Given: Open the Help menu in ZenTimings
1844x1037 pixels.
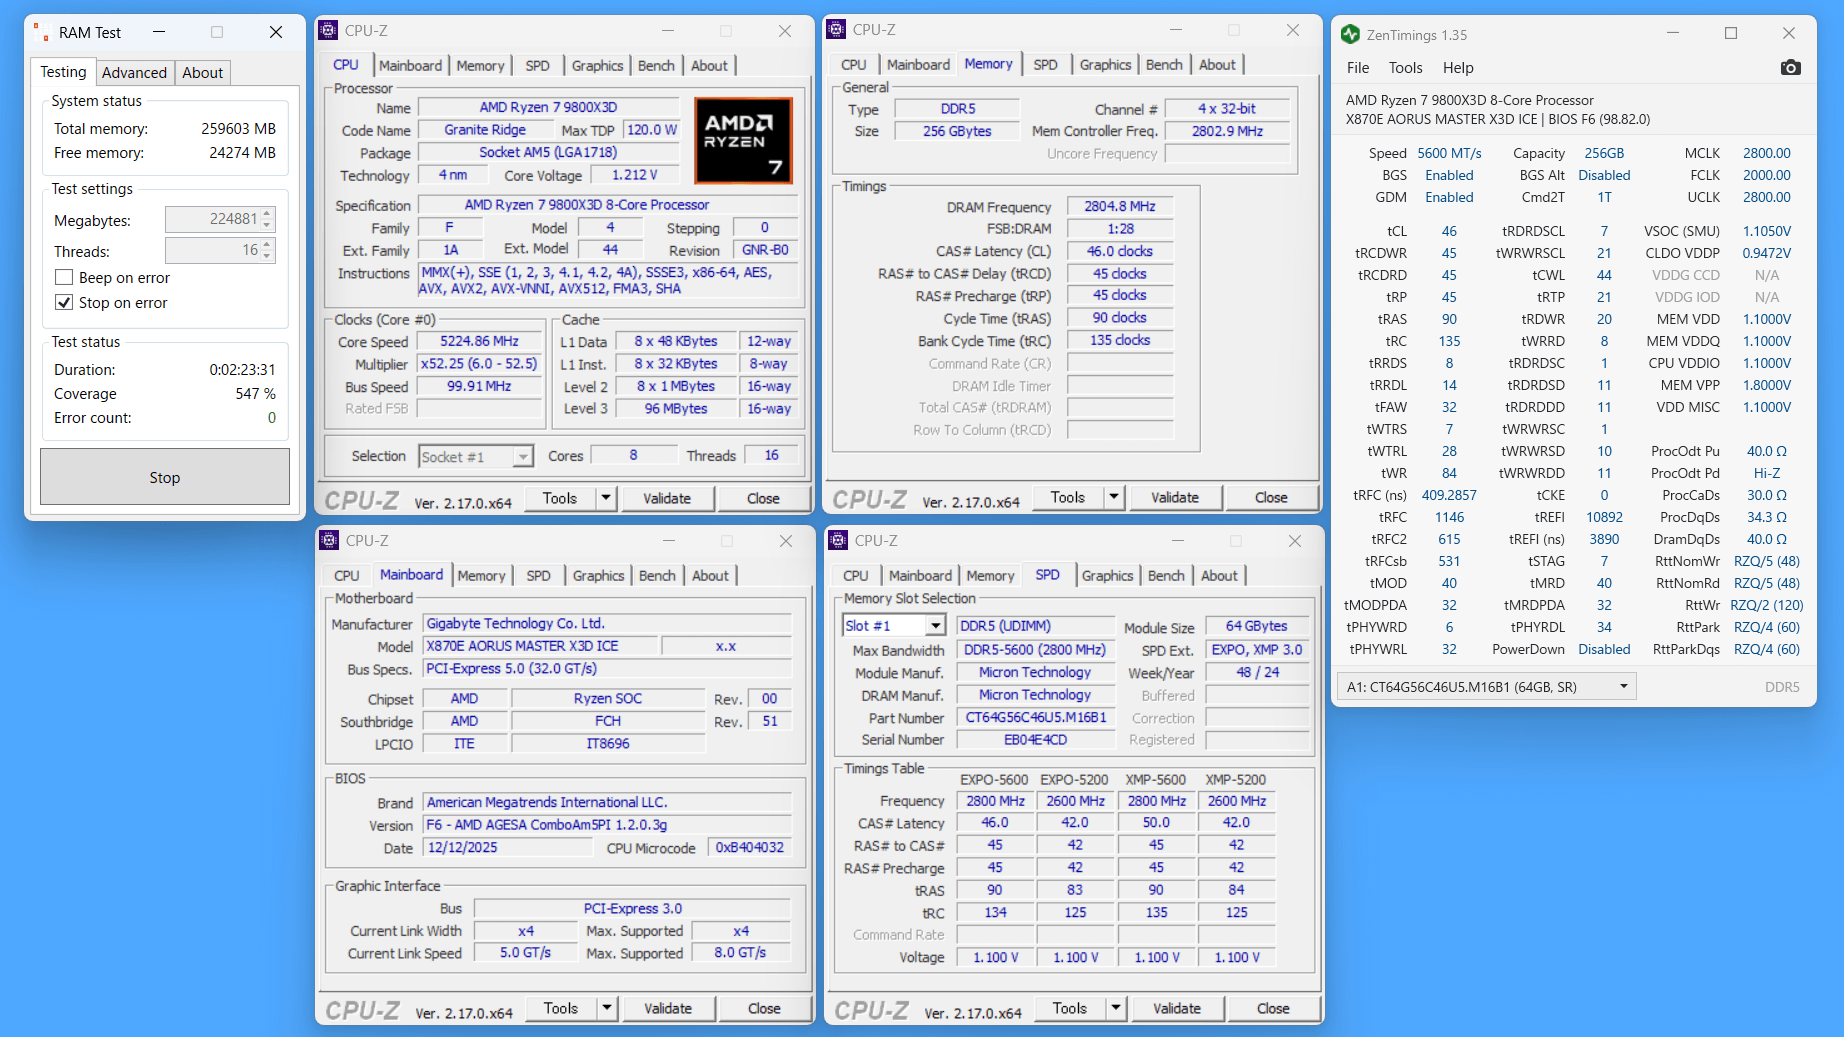Looking at the screenshot, I should pos(1457,68).
